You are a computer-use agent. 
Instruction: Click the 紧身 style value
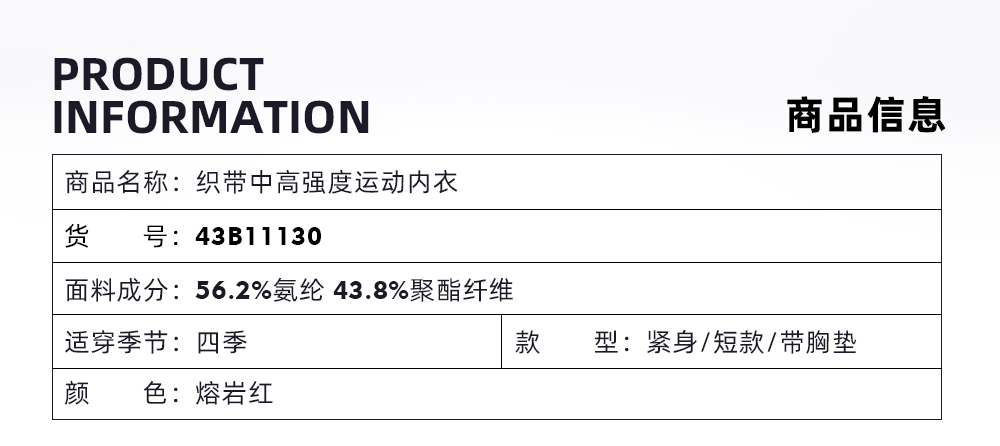[672, 344]
